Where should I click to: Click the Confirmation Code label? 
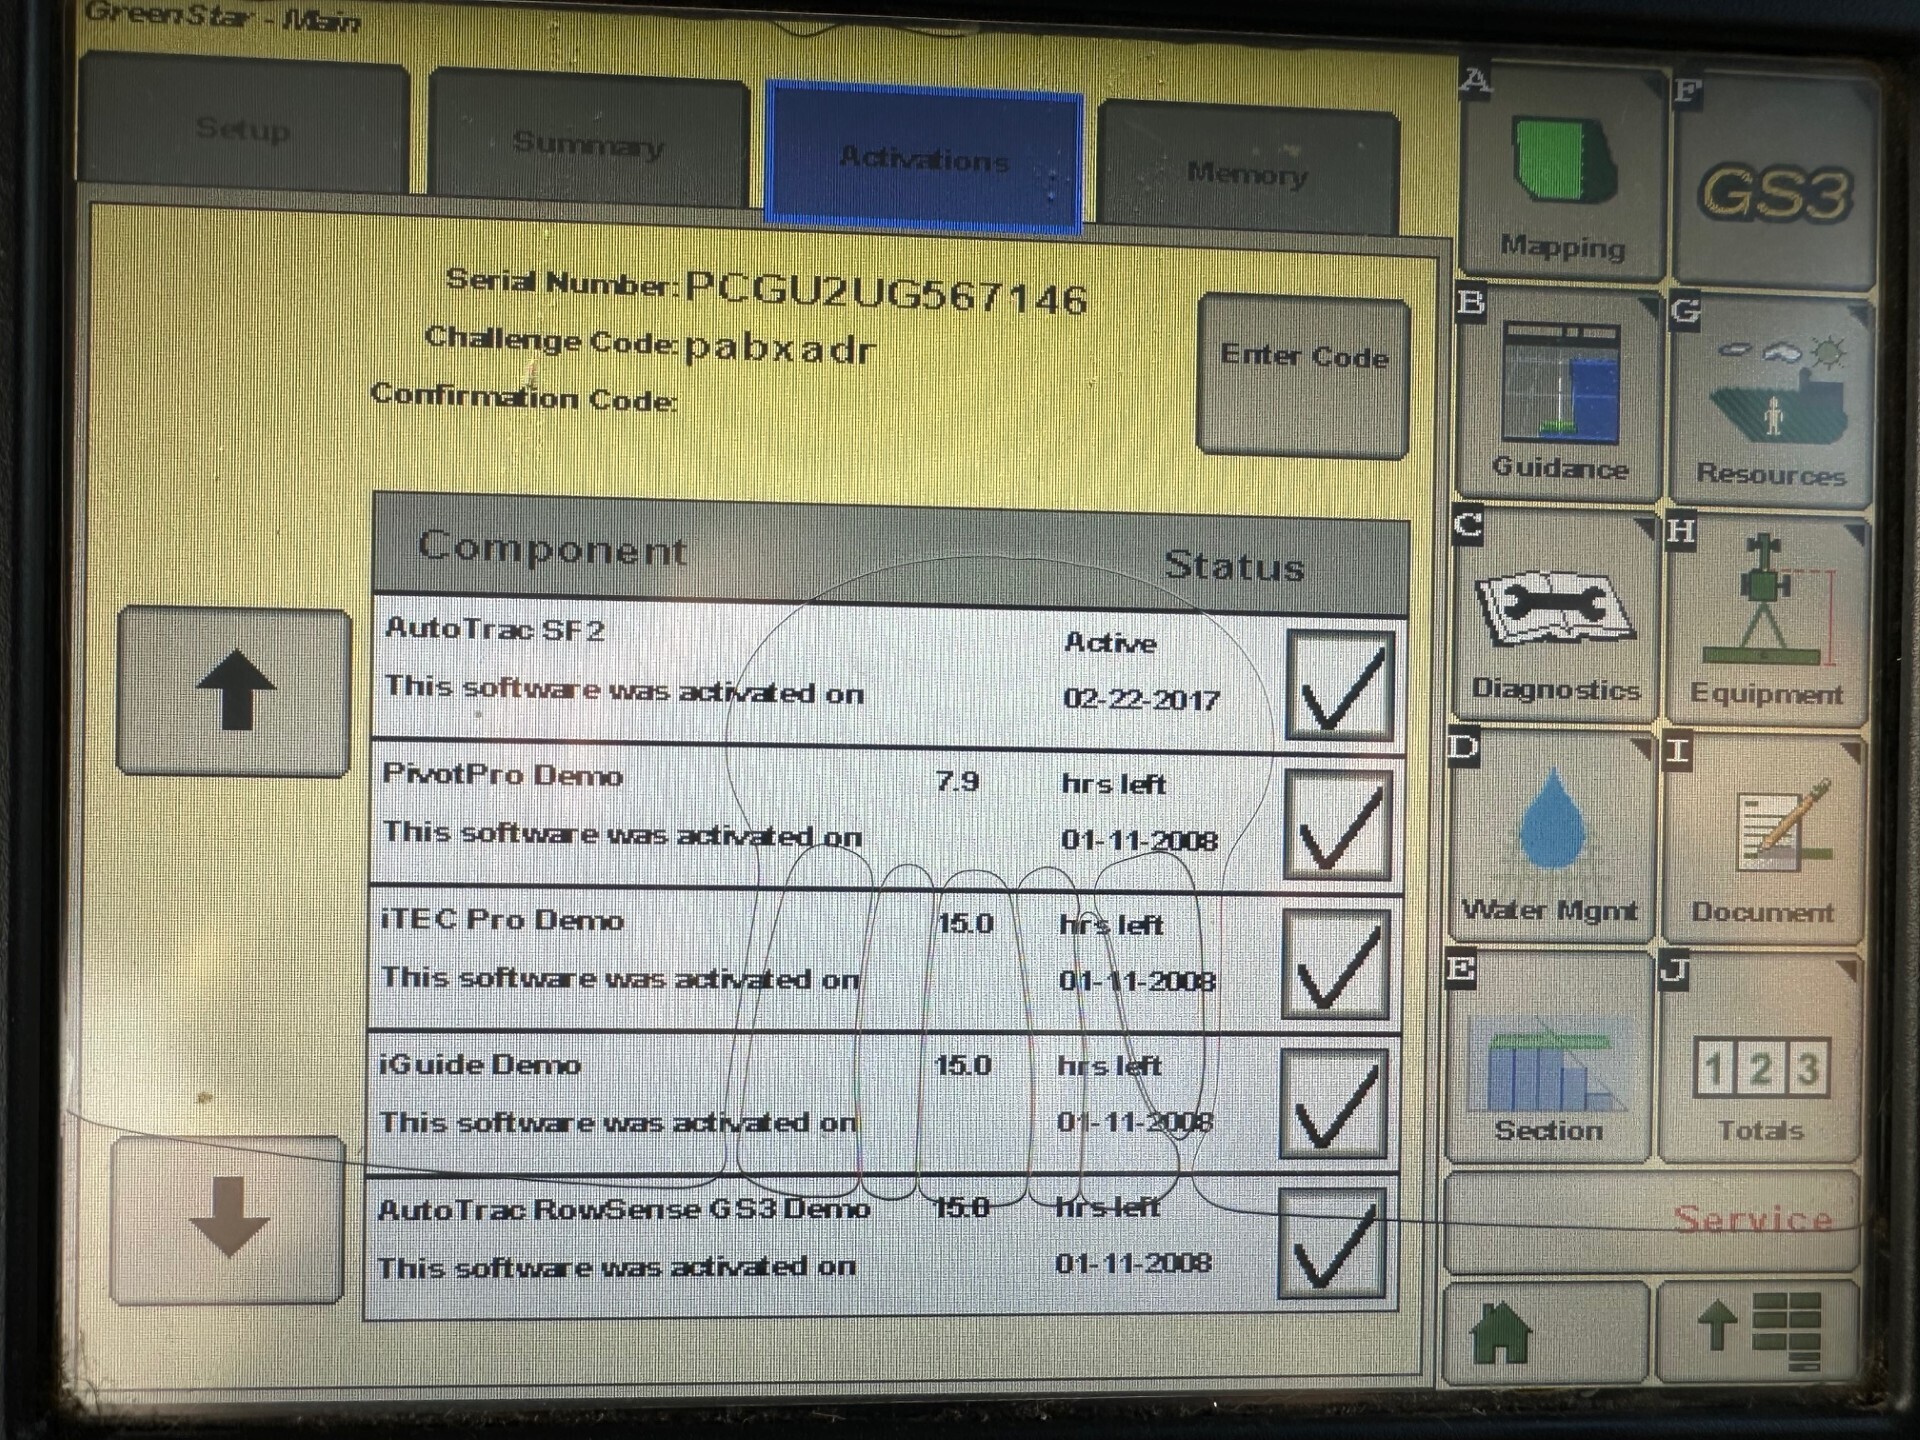coord(524,396)
